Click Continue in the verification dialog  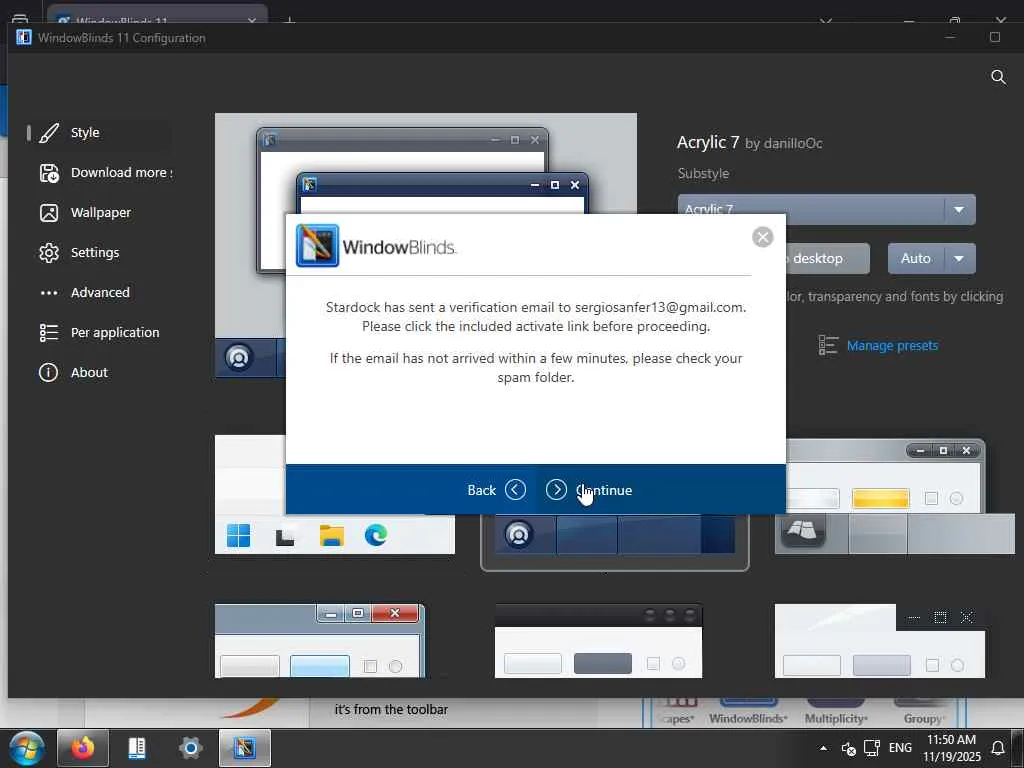point(589,490)
